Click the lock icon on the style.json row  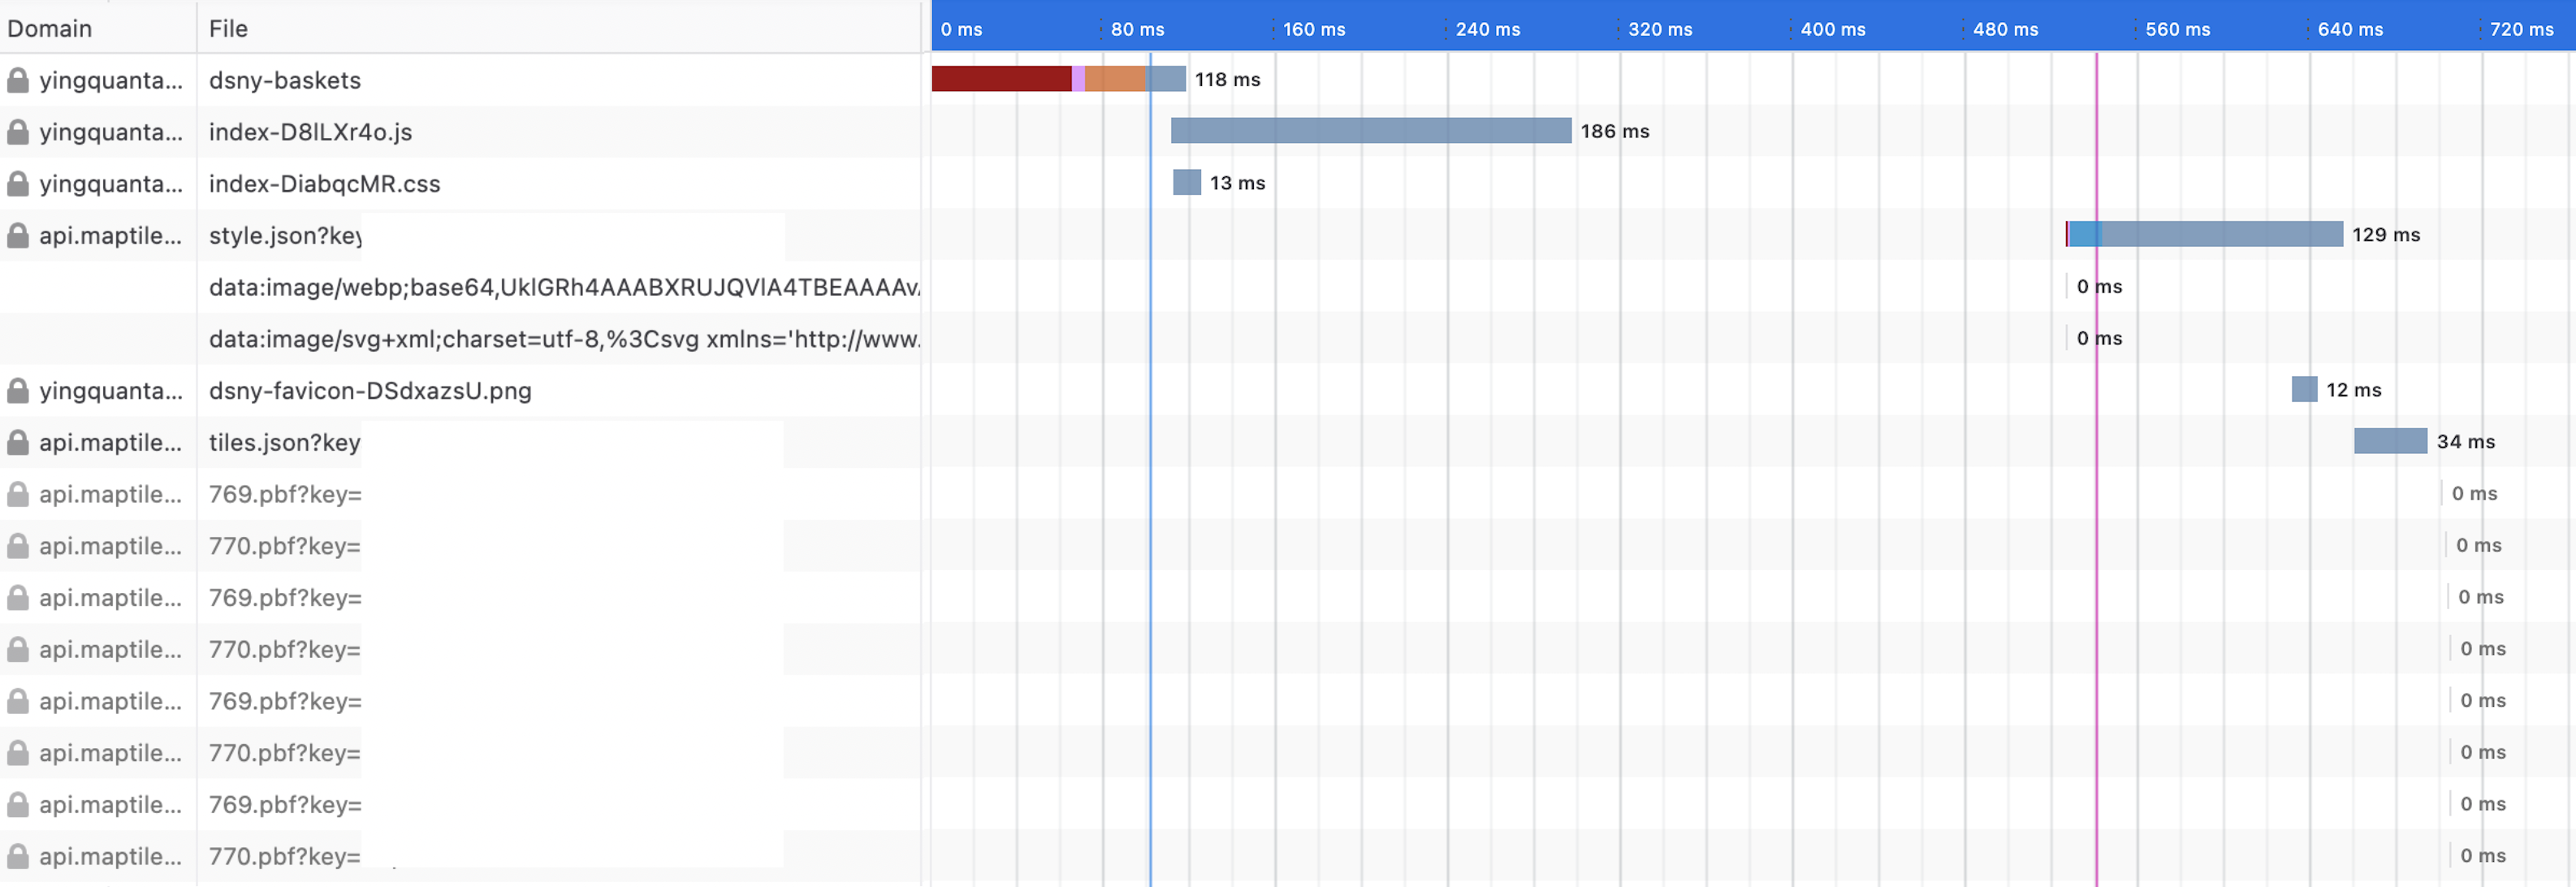coord(18,236)
